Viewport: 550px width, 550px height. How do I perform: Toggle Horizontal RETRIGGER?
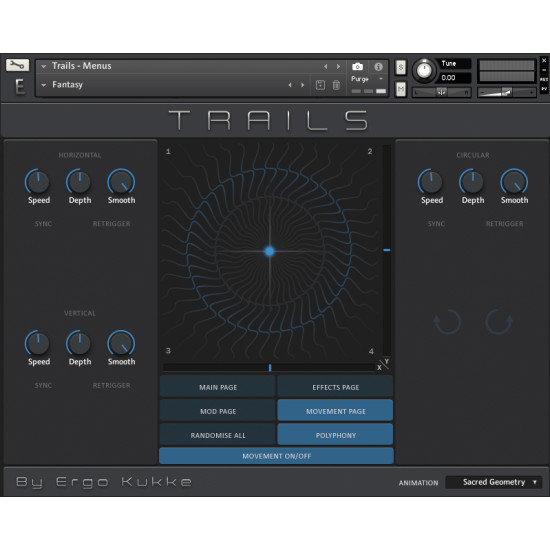(111, 224)
